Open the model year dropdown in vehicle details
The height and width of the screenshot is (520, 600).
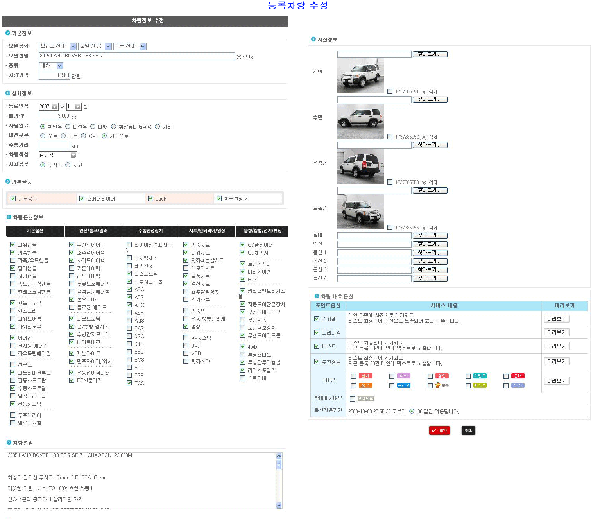(48, 105)
